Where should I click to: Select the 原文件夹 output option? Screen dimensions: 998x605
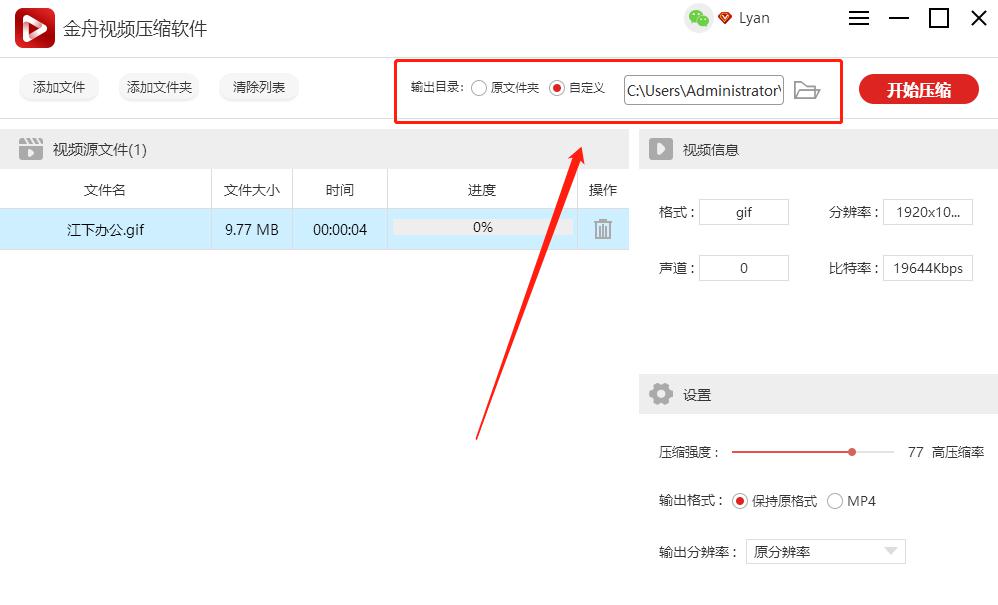pyautogui.click(x=479, y=86)
